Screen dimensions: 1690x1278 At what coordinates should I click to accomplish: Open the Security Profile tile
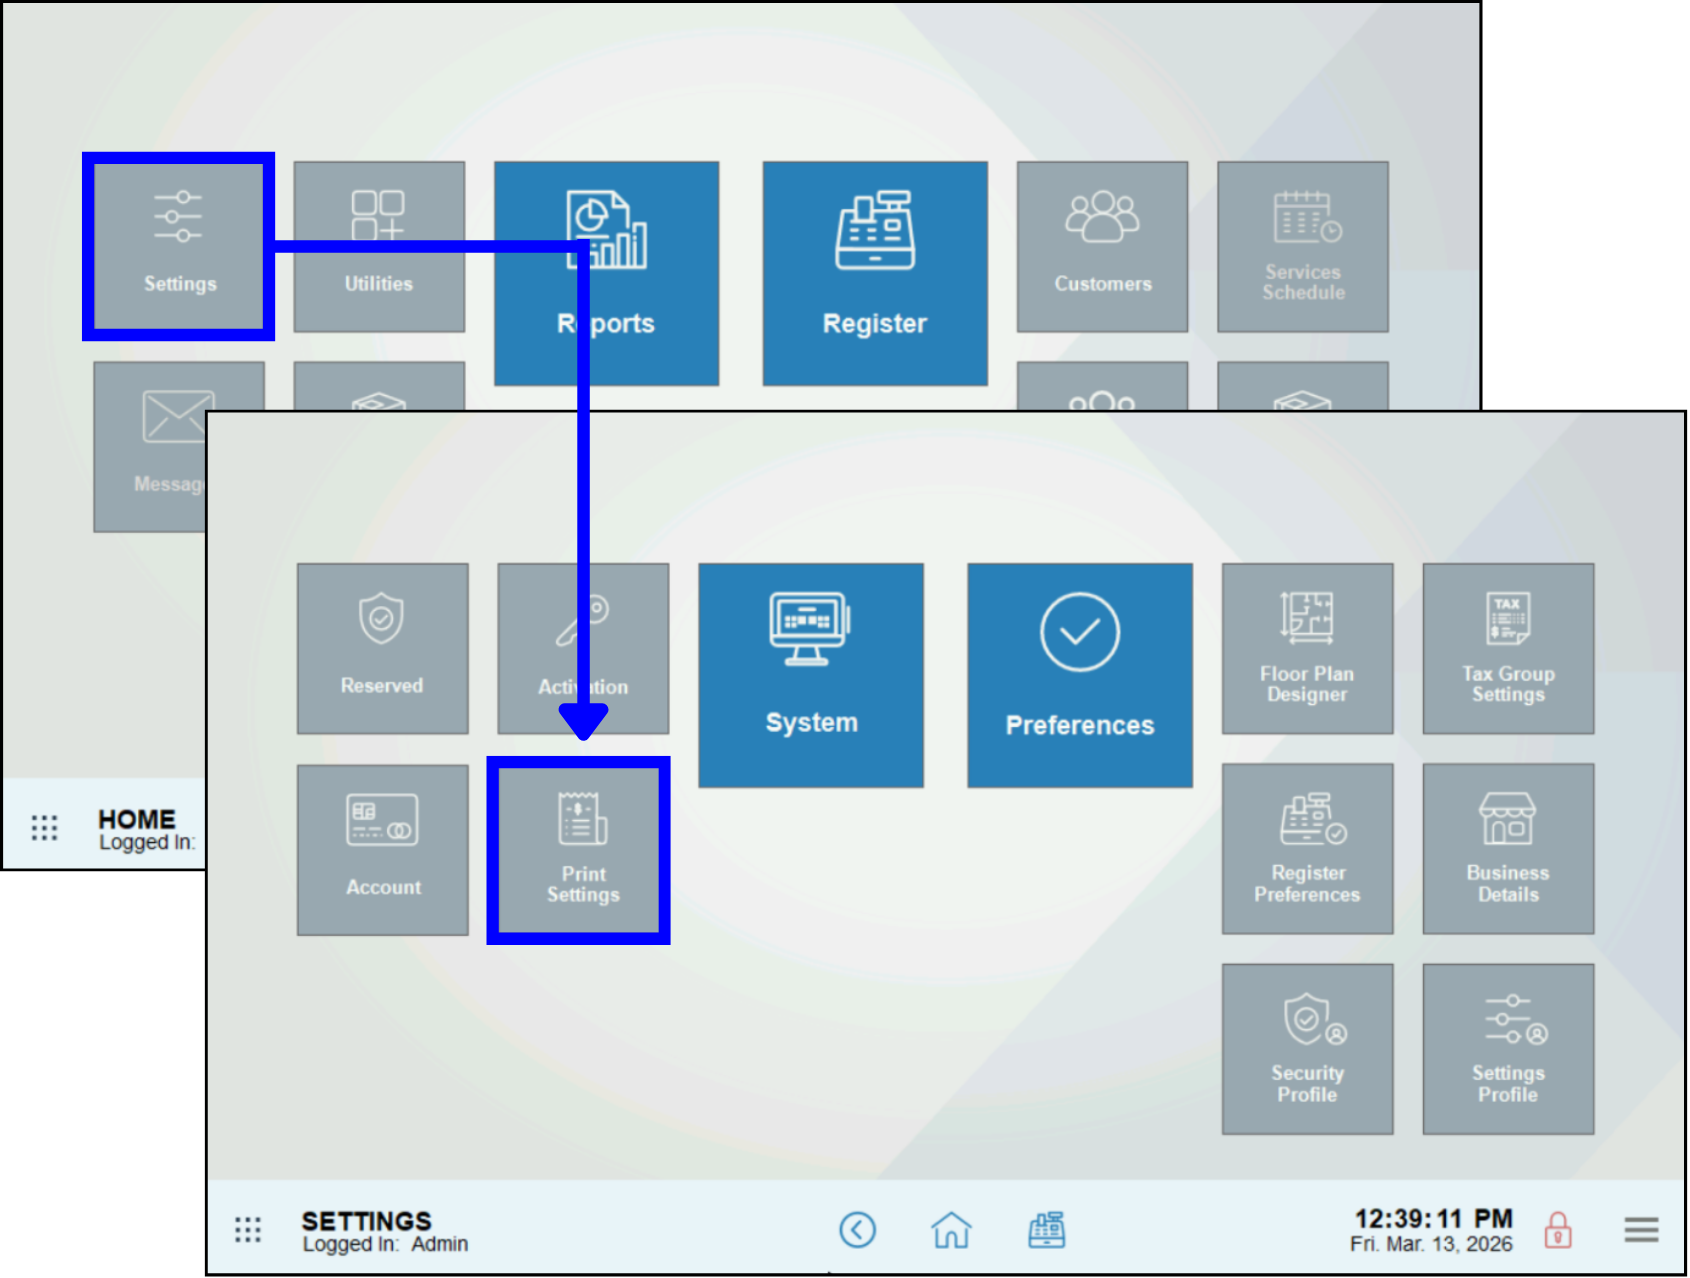(x=1307, y=1047)
